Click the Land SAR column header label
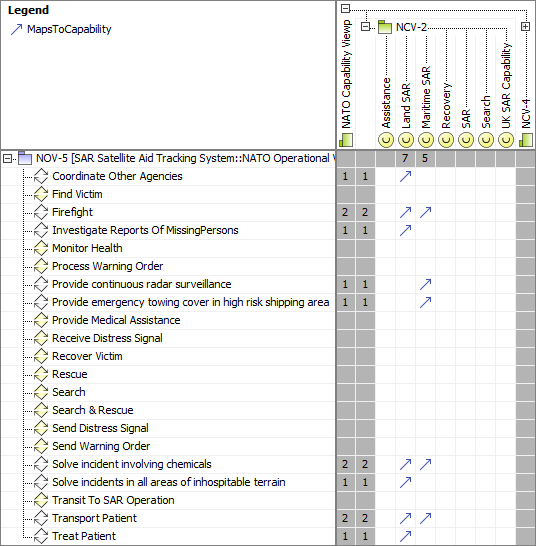This screenshot has height=546, width=536. click(x=406, y=106)
